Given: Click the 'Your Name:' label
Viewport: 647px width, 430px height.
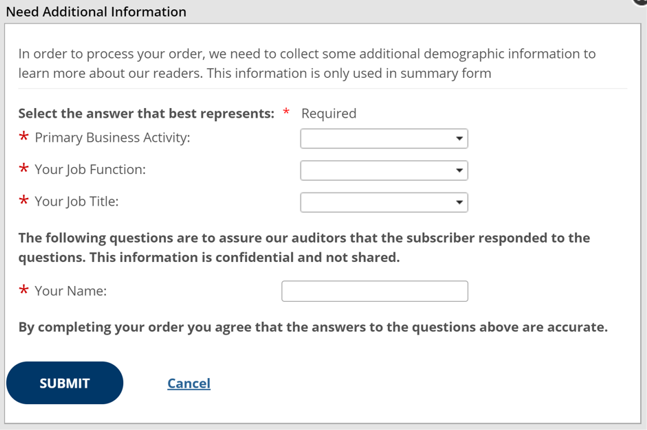Looking at the screenshot, I should coord(71,291).
